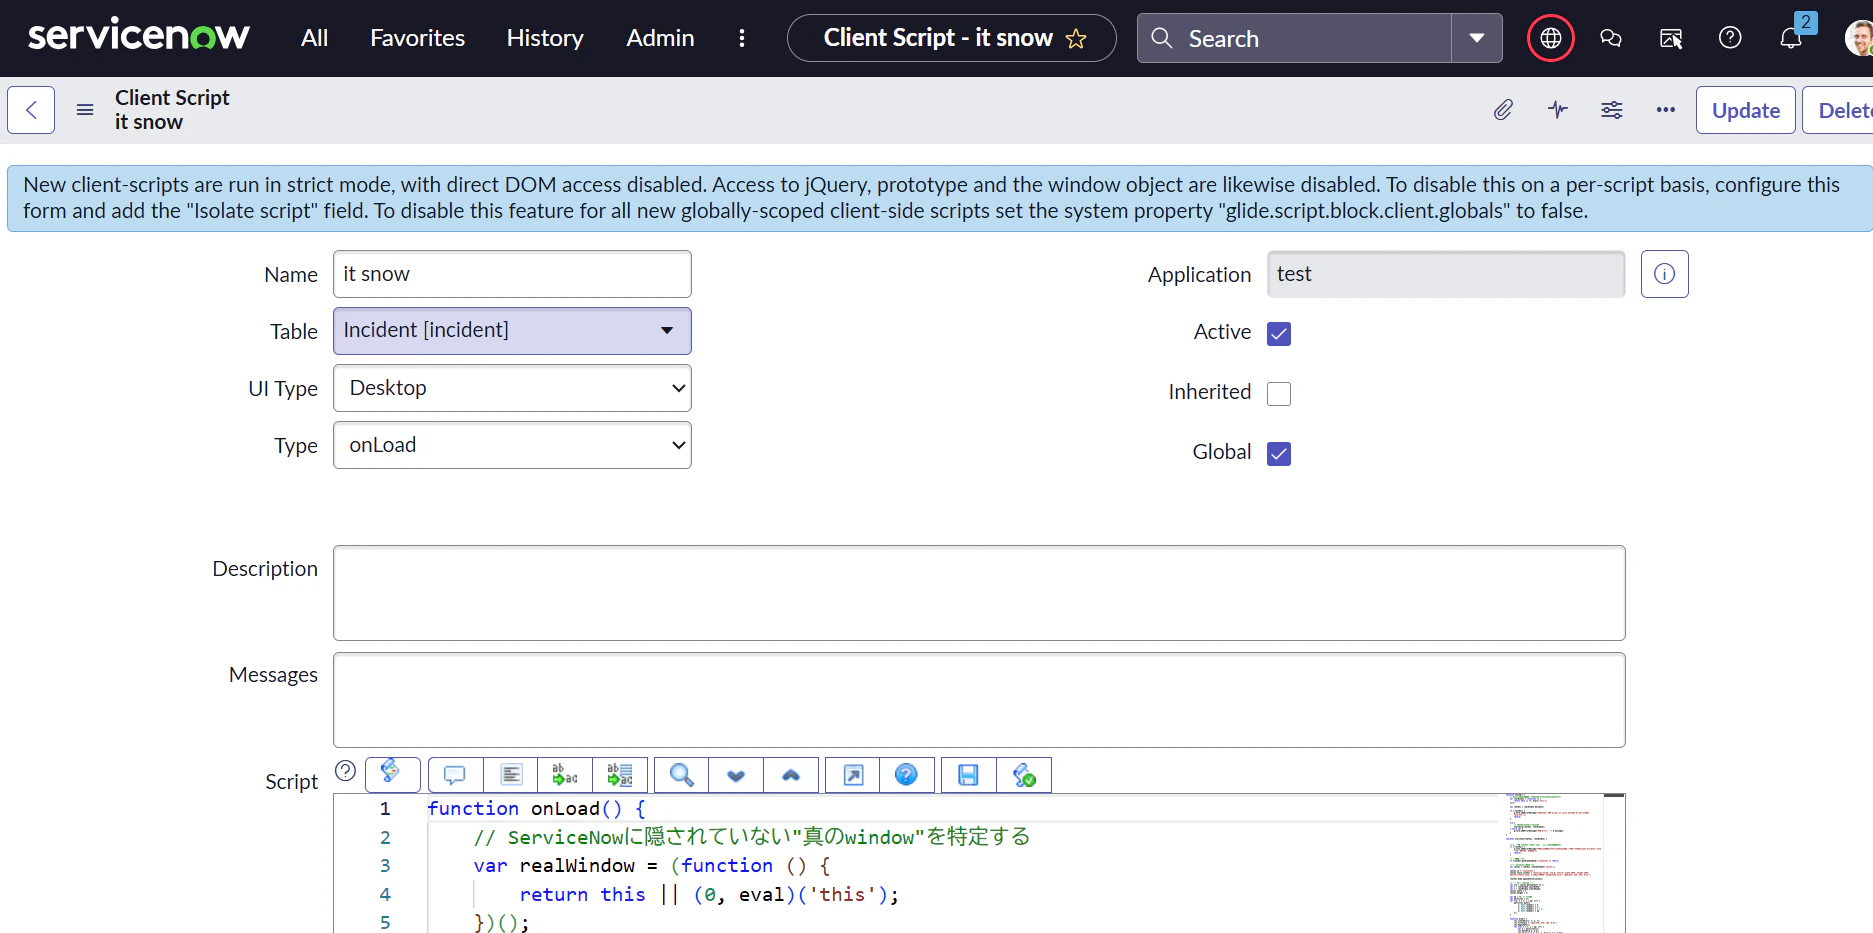Open the Favorites menu
Screen dimensions: 1873x933
(x=417, y=38)
